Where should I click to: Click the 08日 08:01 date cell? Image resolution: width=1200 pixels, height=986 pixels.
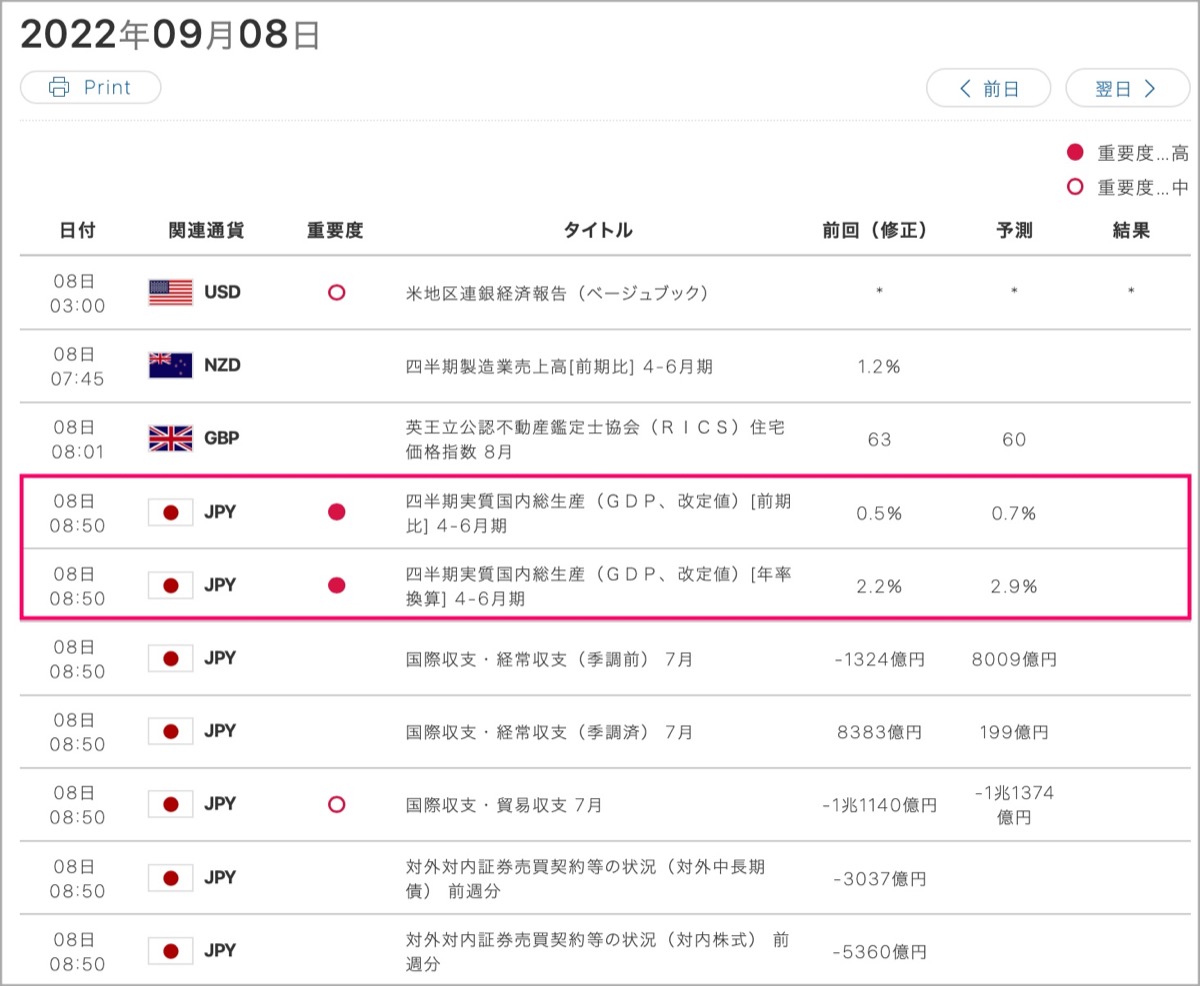coord(77,439)
